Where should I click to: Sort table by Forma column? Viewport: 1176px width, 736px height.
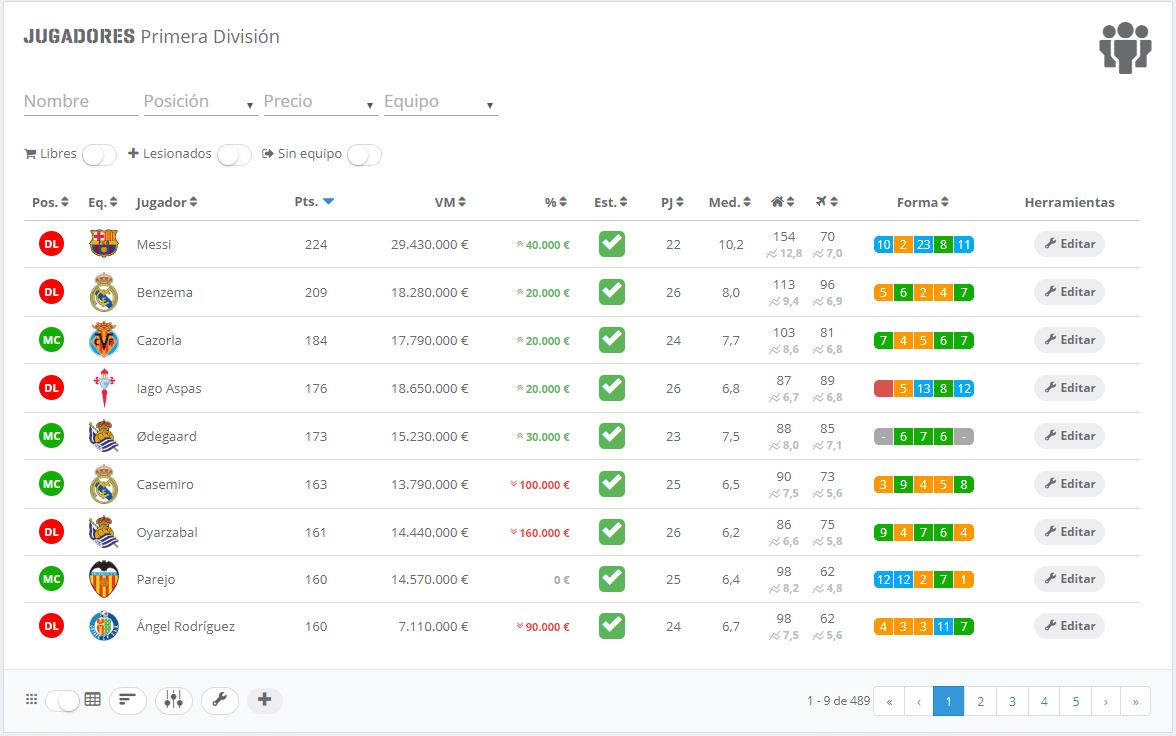pos(922,203)
